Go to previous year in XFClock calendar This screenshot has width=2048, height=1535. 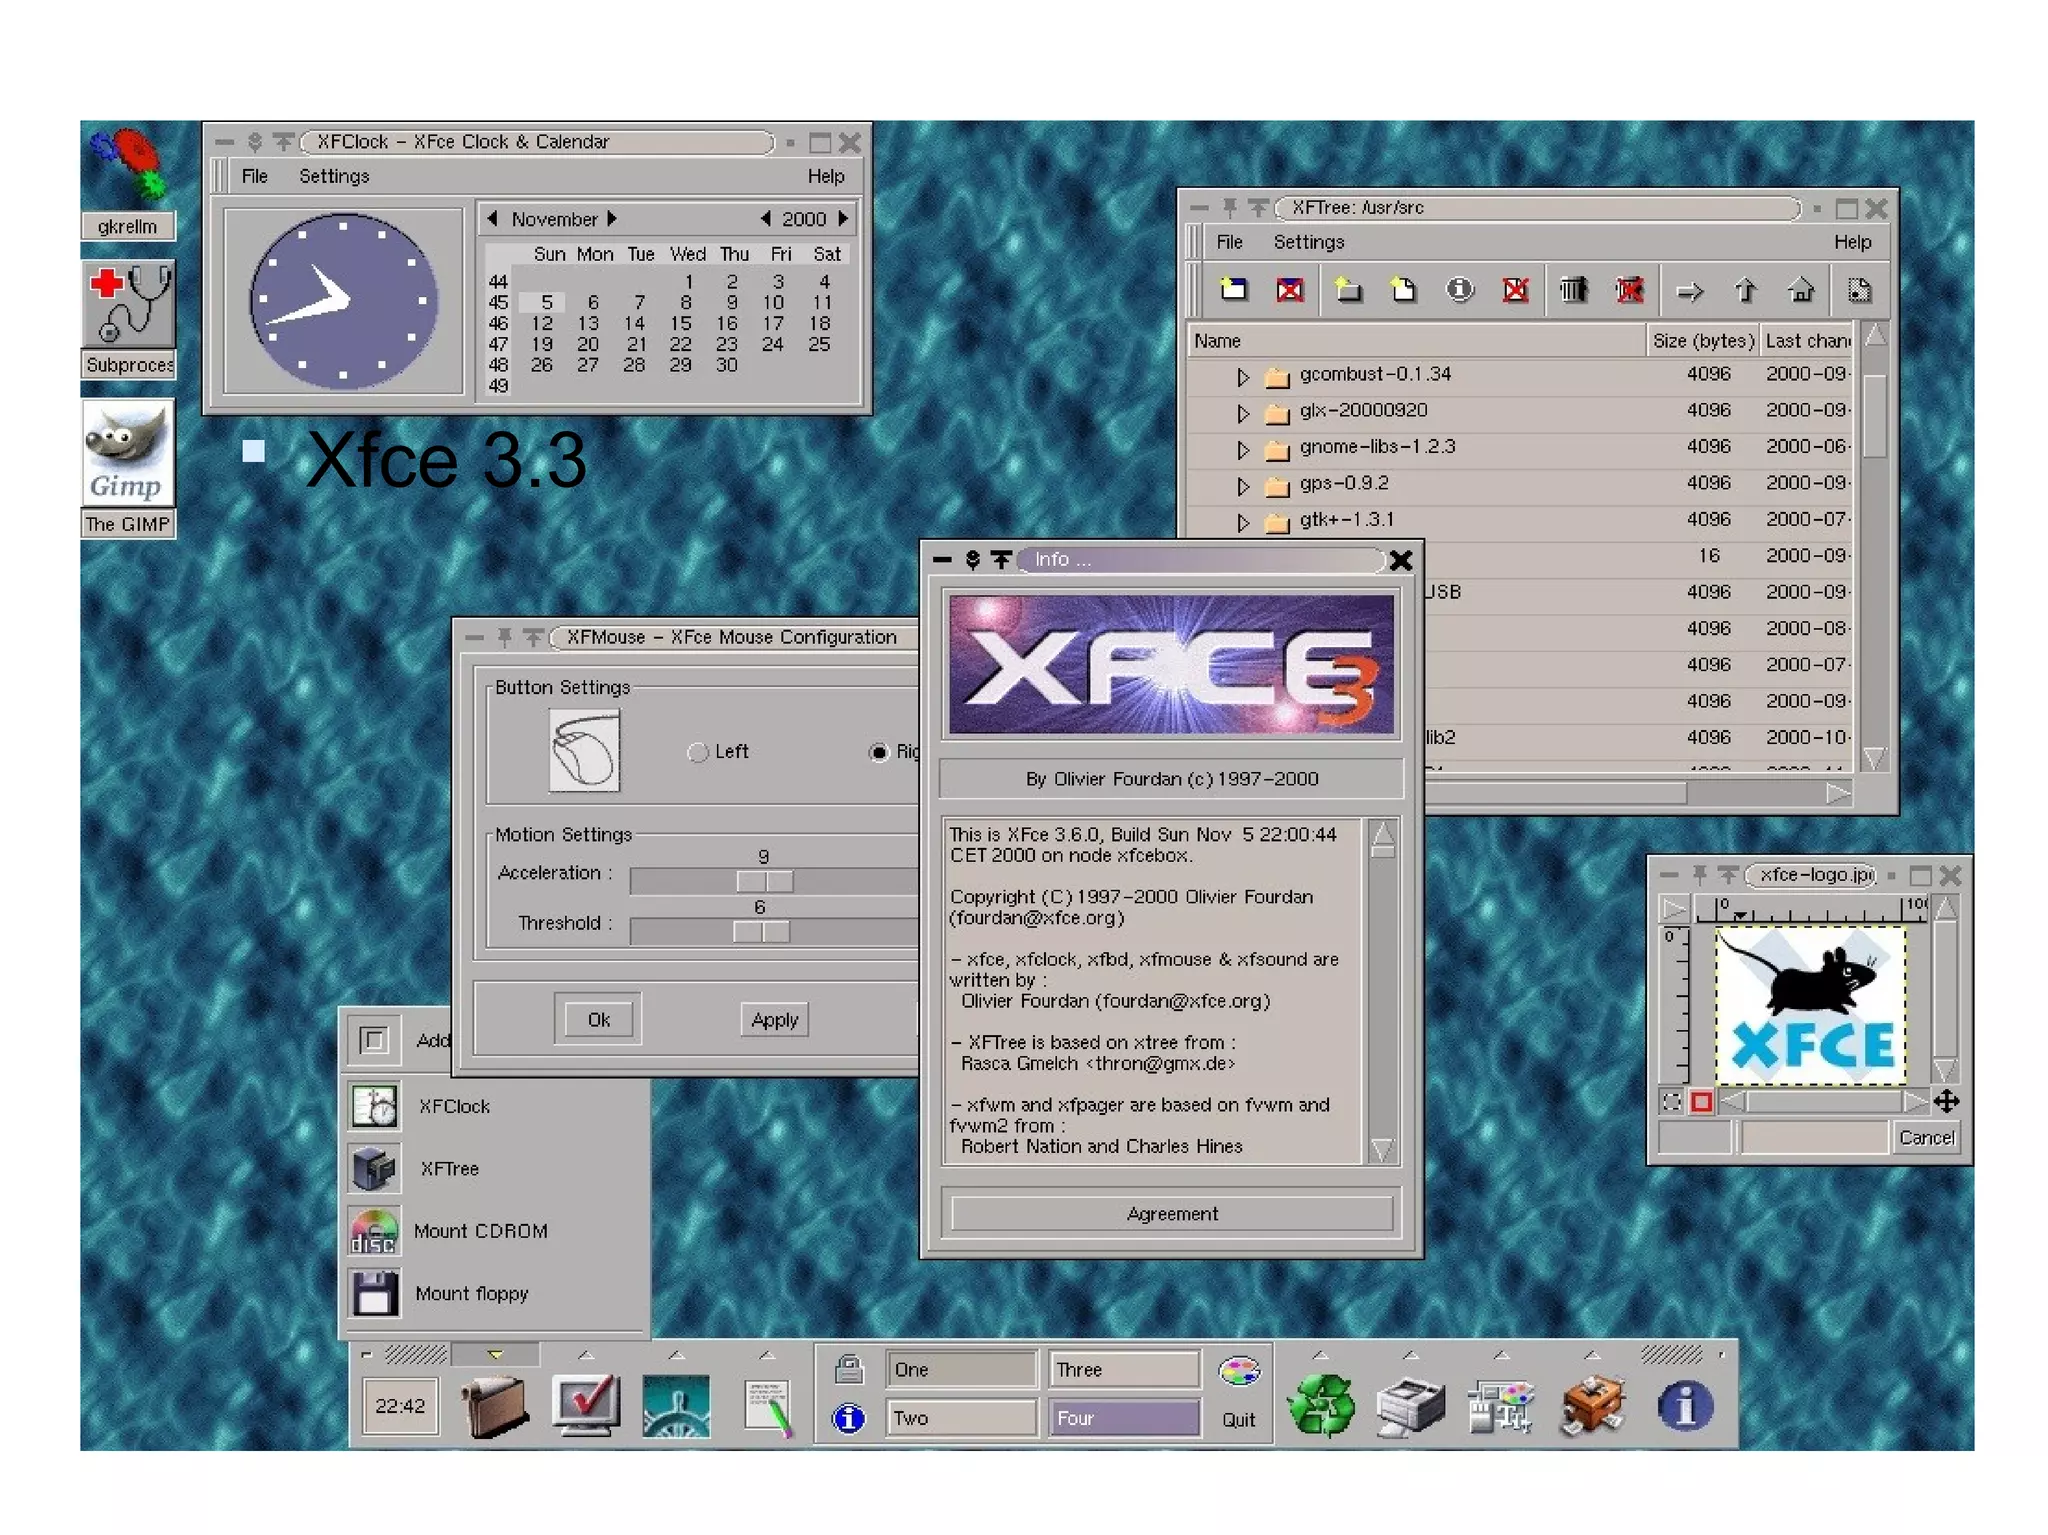click(x=766, y=219)
